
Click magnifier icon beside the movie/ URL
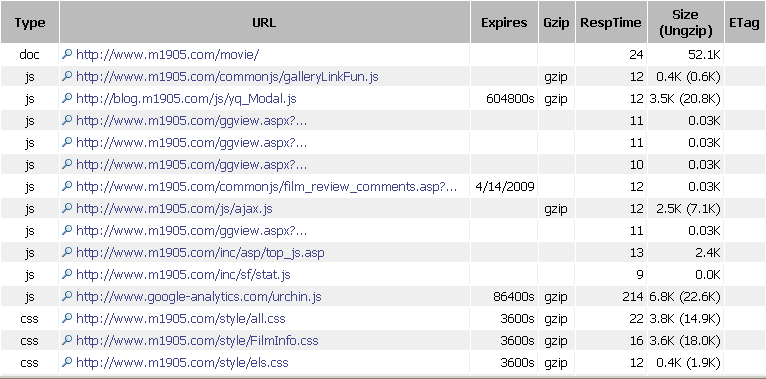(x=67, y=55)
